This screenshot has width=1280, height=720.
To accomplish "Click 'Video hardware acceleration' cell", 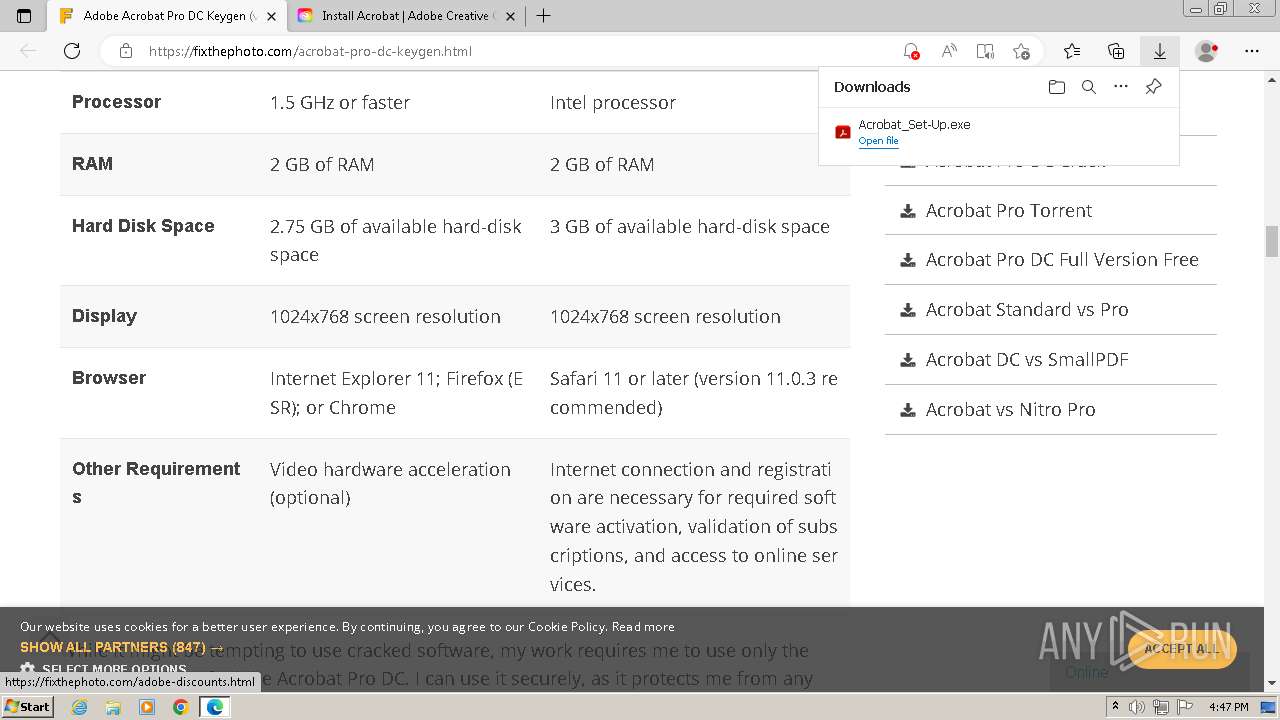I will click(390, 483).
